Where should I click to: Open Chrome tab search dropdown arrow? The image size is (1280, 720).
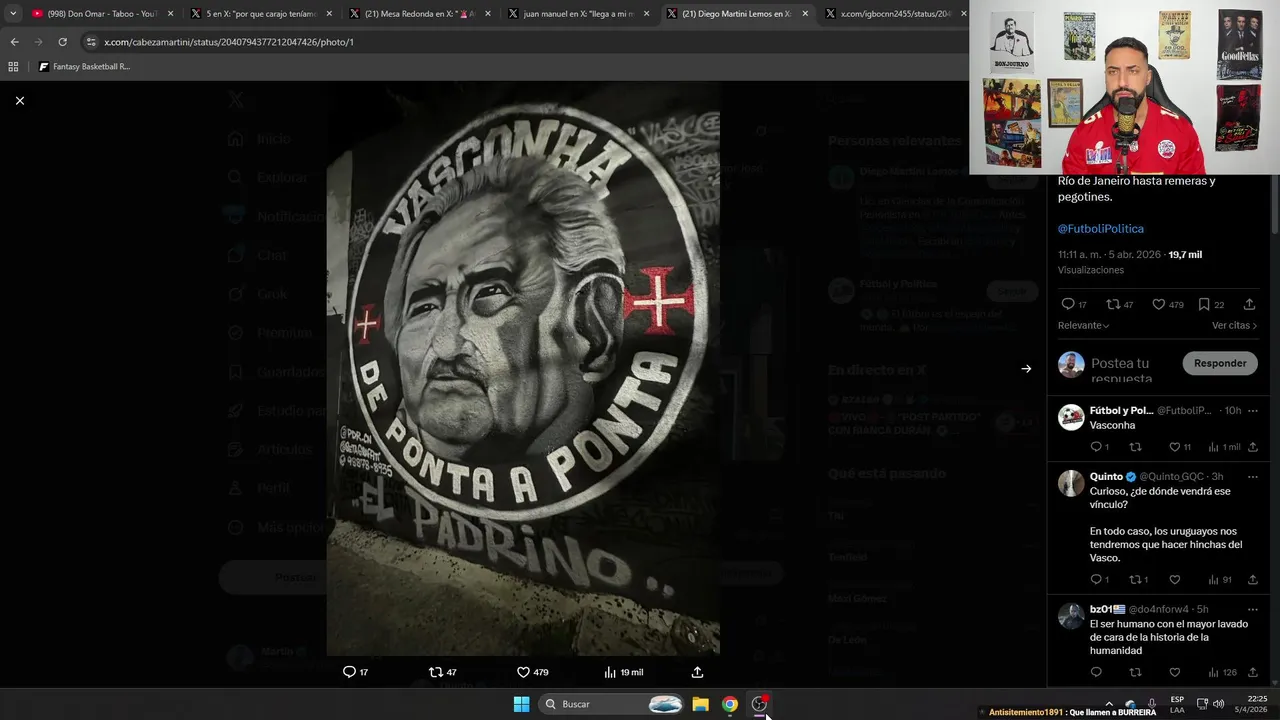(13, 14)
